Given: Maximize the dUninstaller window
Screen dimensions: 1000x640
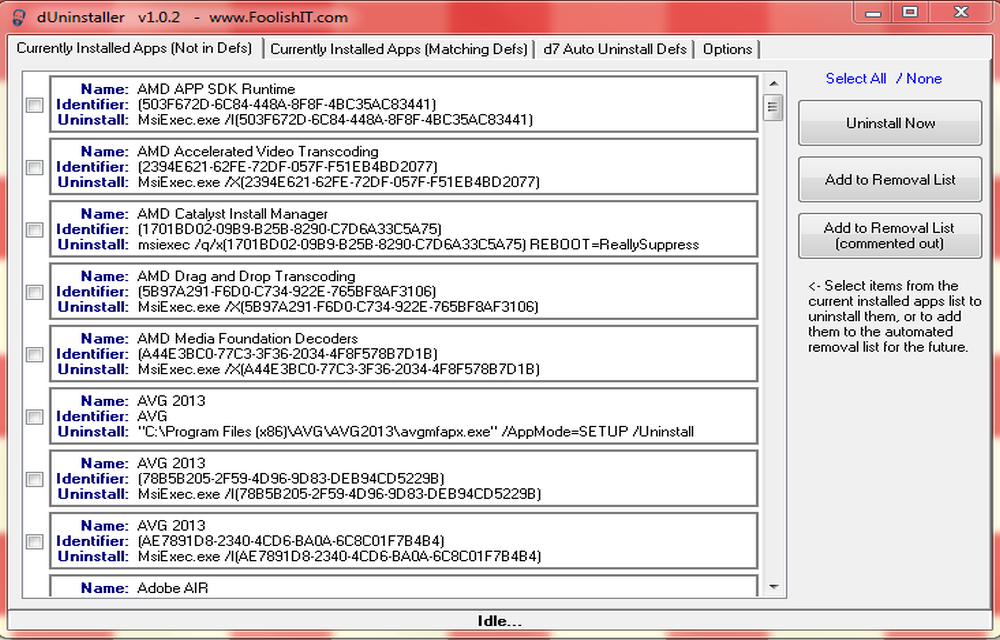Looking at the screenshot, I should click(x=911, y=13).
